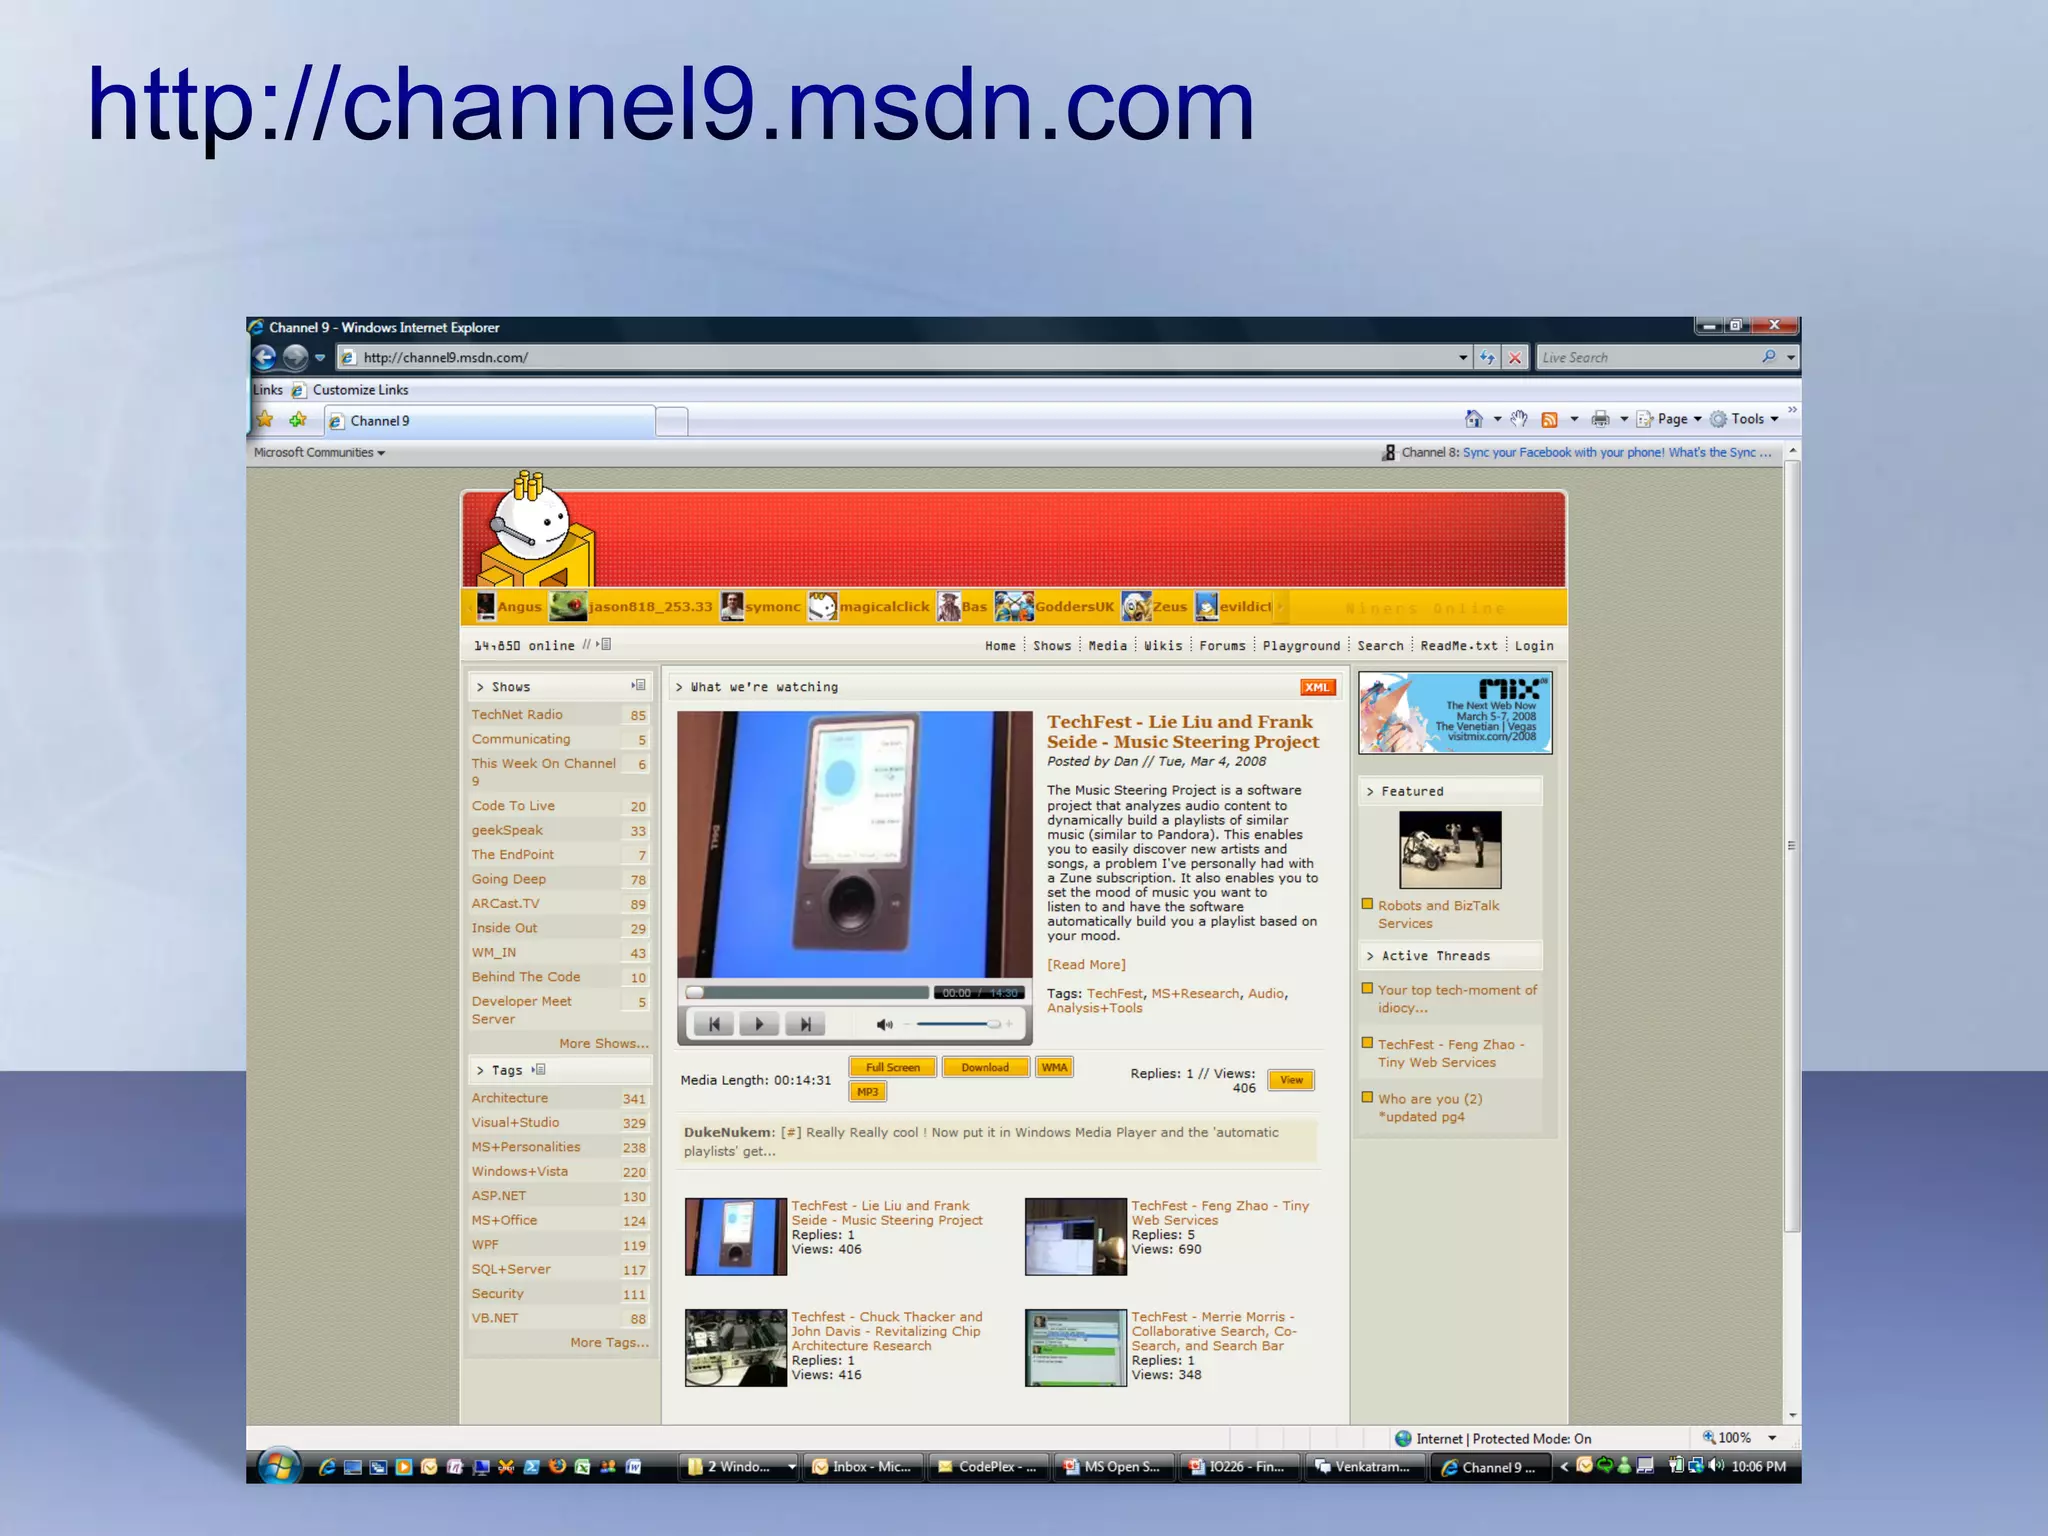
Task: Mute the video player speaker icon
Action: click(x=884, y=1024)
